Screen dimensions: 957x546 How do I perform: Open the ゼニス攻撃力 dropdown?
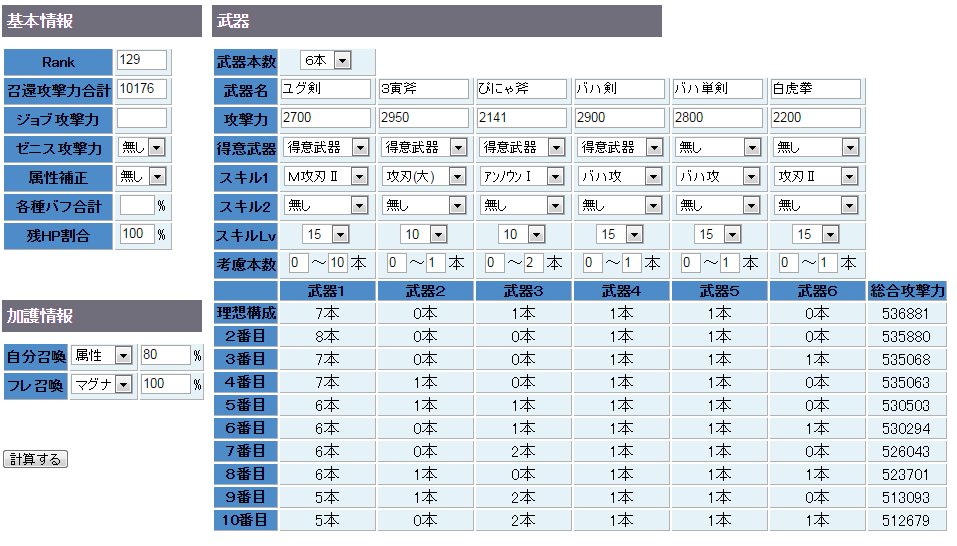[x=142, y=148]
